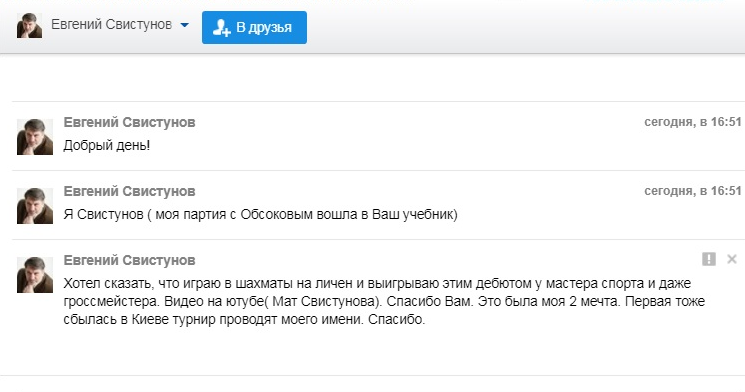Screen dimensions: 745x392
Task: Click the add-person icon in friend button
Action: click(x=221, y=28)
